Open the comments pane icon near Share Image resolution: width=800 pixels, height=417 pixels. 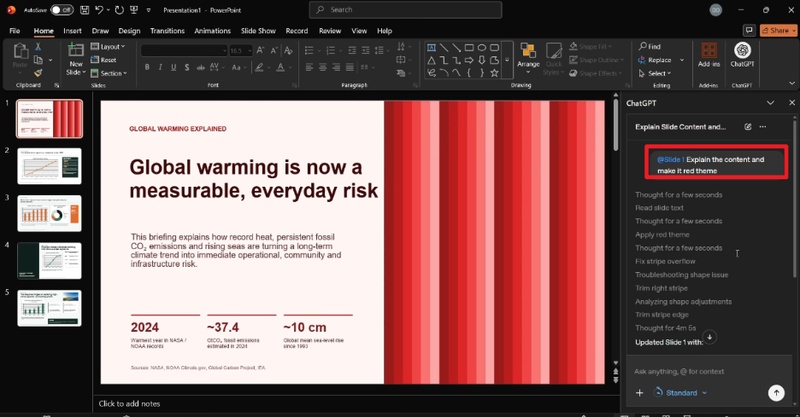tap(748, 30)
